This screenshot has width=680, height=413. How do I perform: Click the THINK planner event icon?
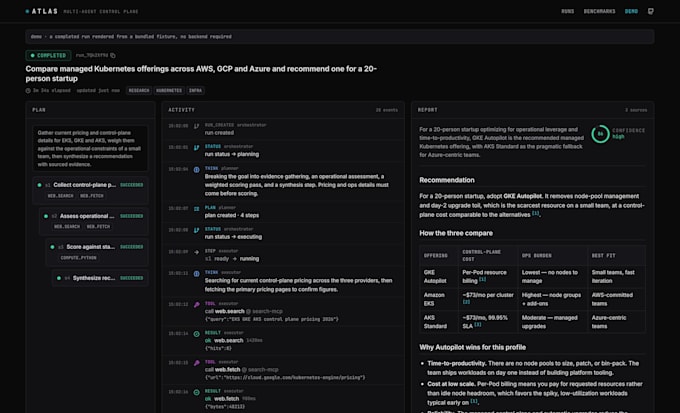[196, 169]
